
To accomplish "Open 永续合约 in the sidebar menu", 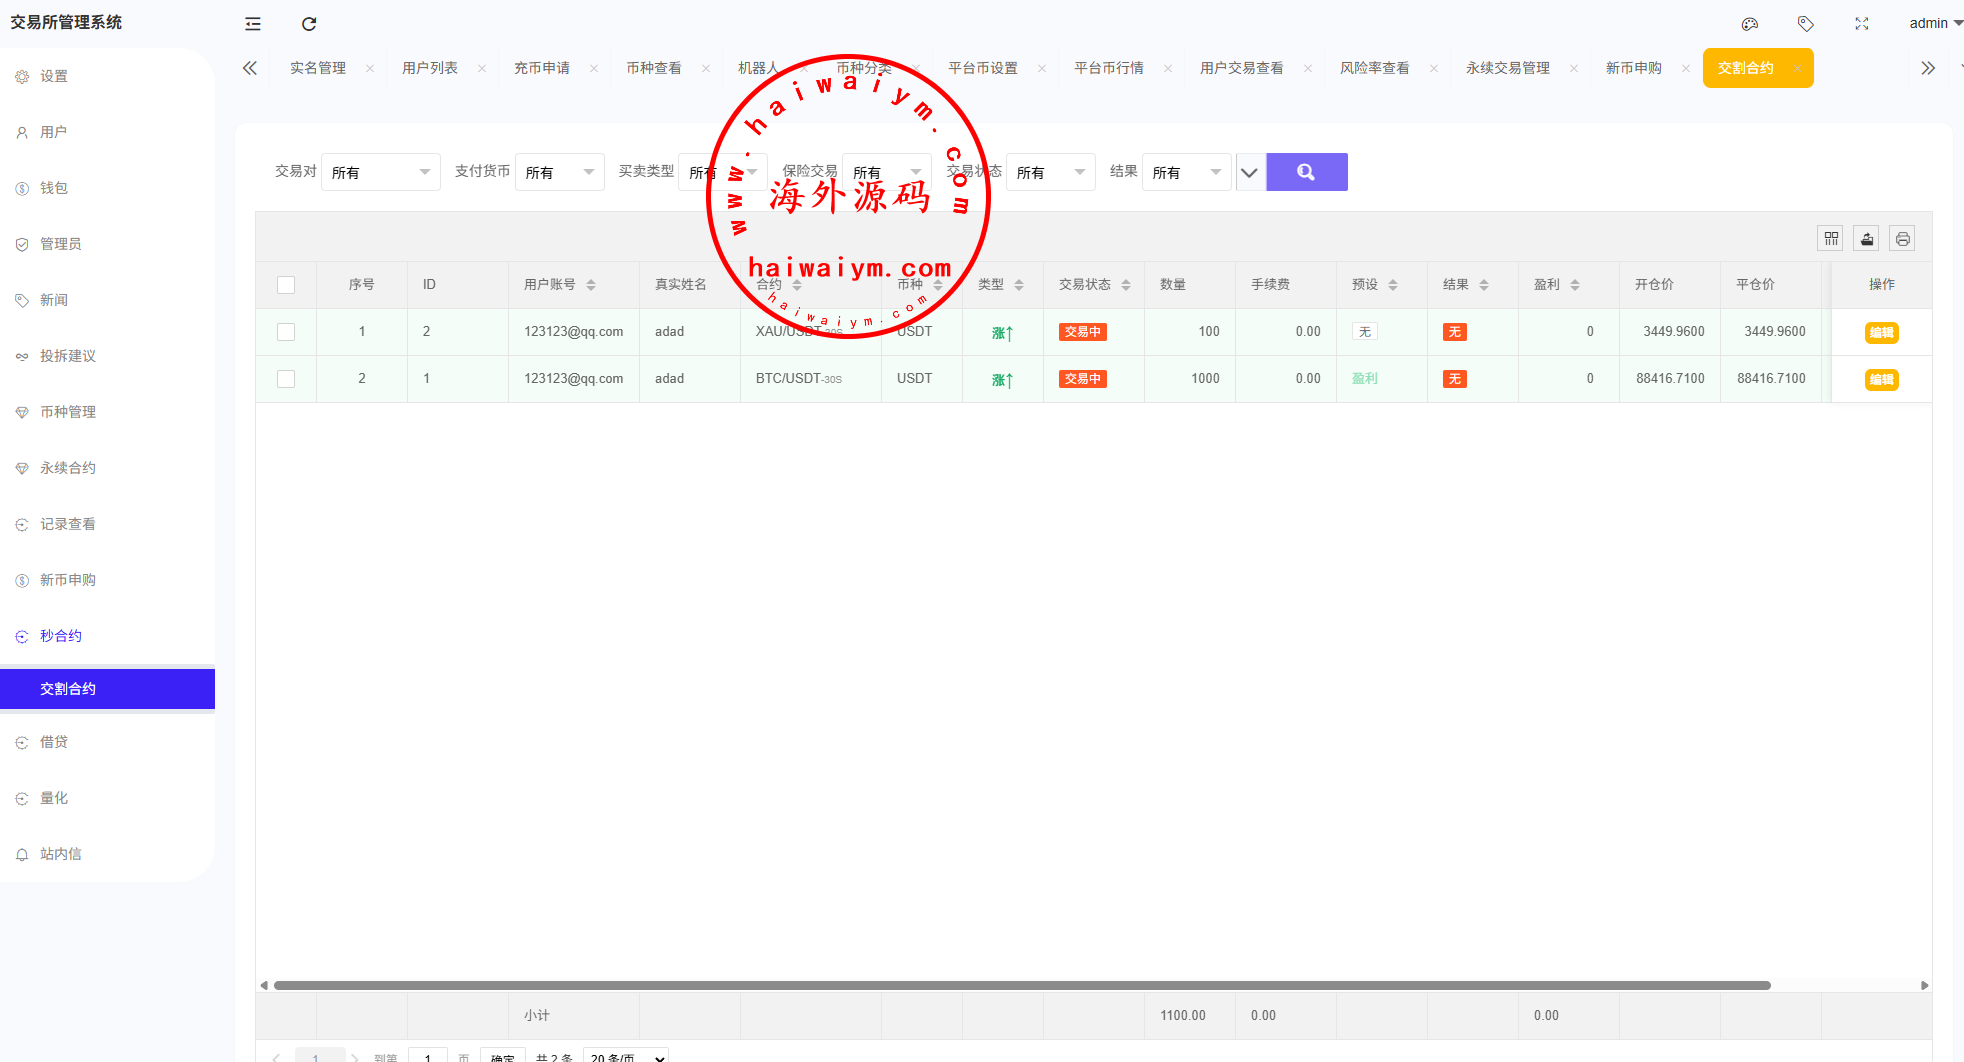I will pyautogui.click(x=68, y=468).
